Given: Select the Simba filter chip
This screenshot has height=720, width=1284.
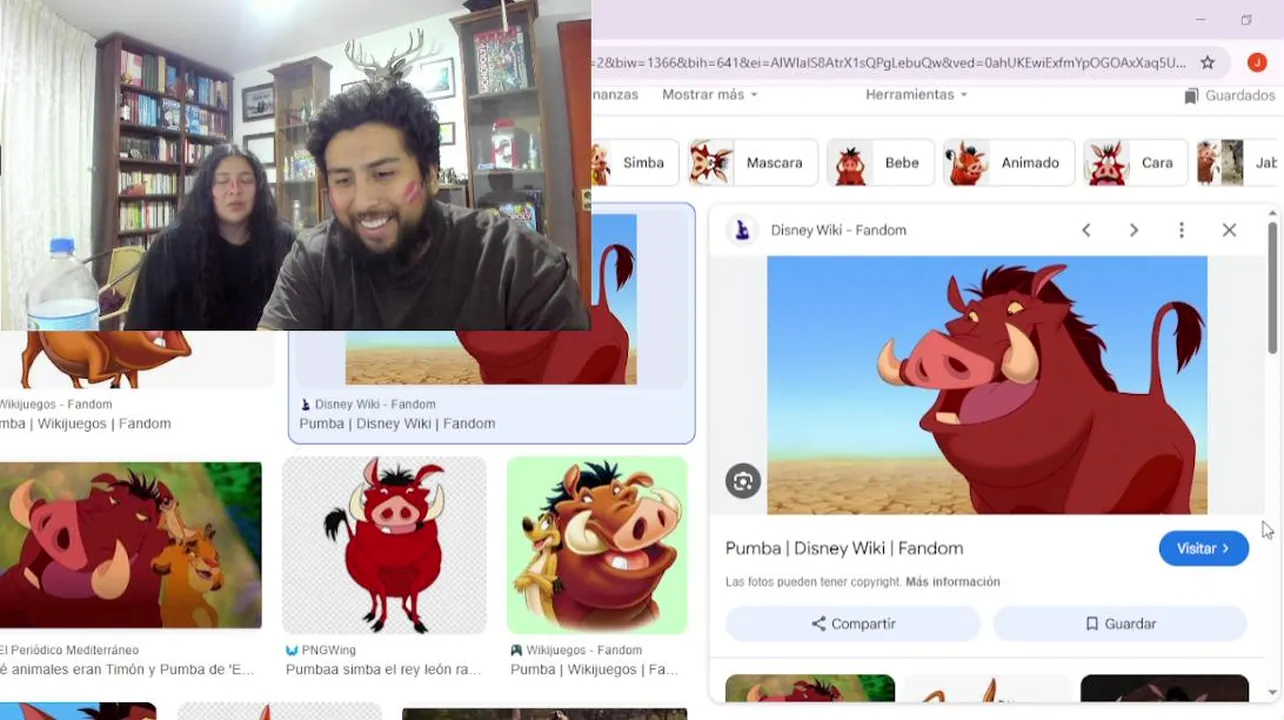Looking at the screenshot, I should [x=636, y=163].
